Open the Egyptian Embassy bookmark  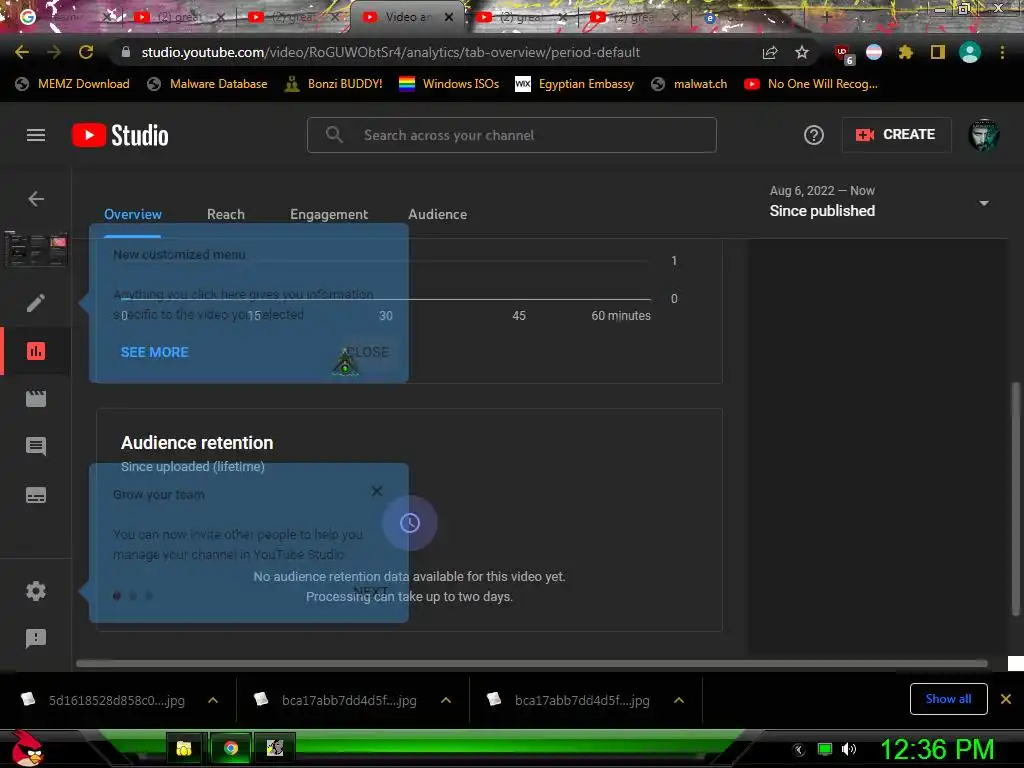tap(575, 84)
